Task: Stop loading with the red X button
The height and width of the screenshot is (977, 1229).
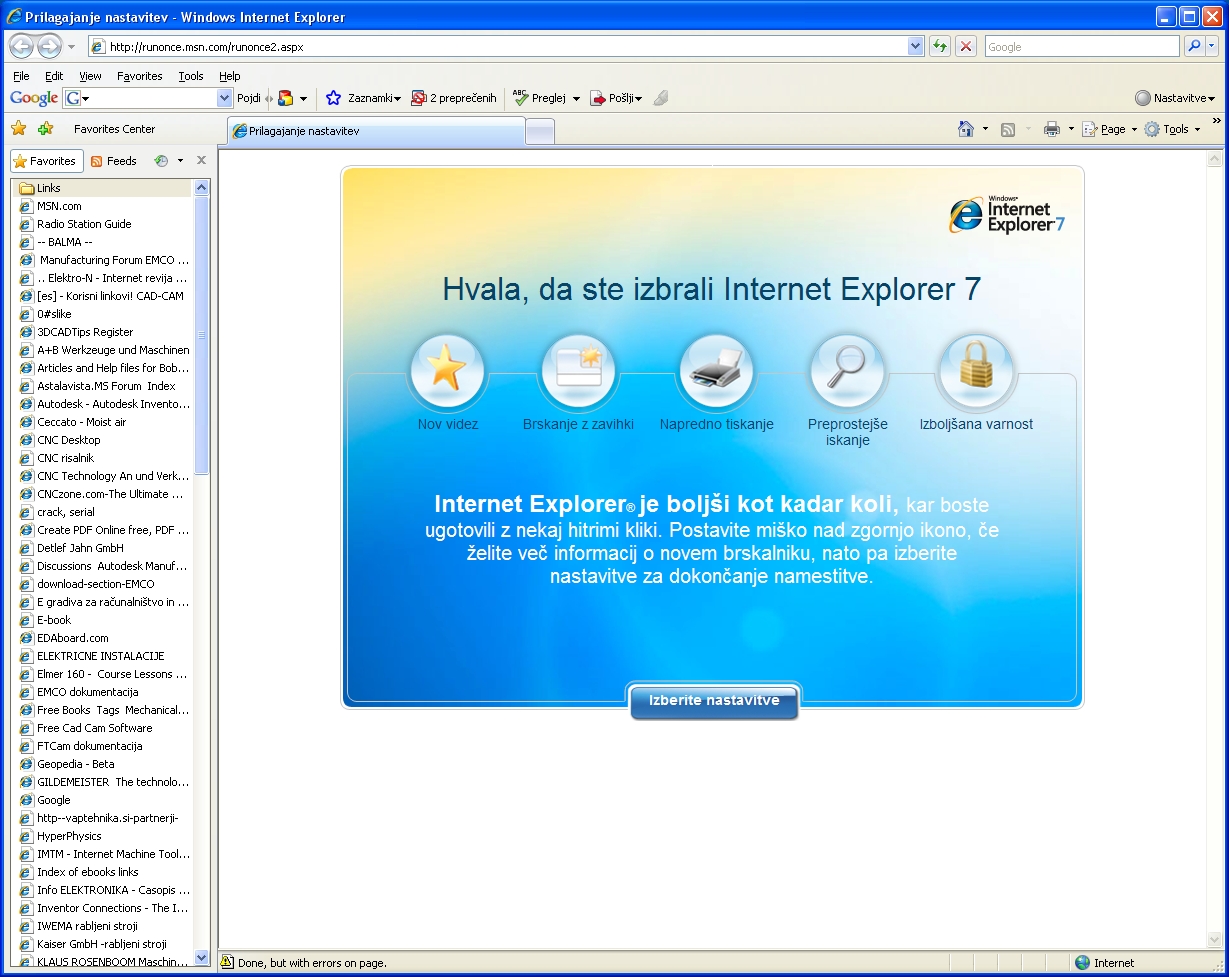Action: [965, 46]
